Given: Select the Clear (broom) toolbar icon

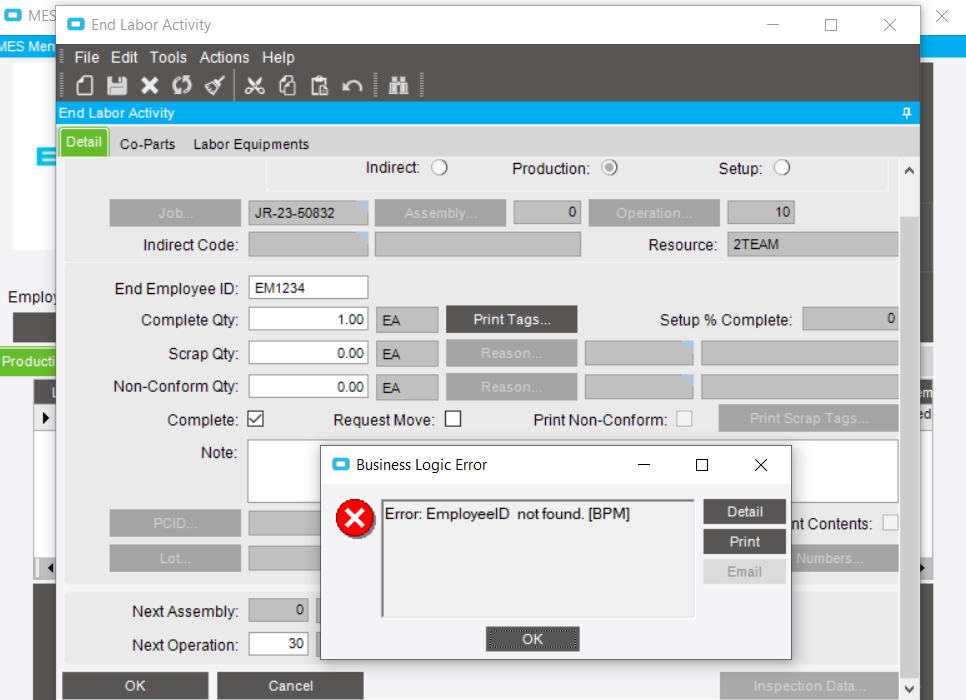Looking at the screenshot, I should click(213, 85).
